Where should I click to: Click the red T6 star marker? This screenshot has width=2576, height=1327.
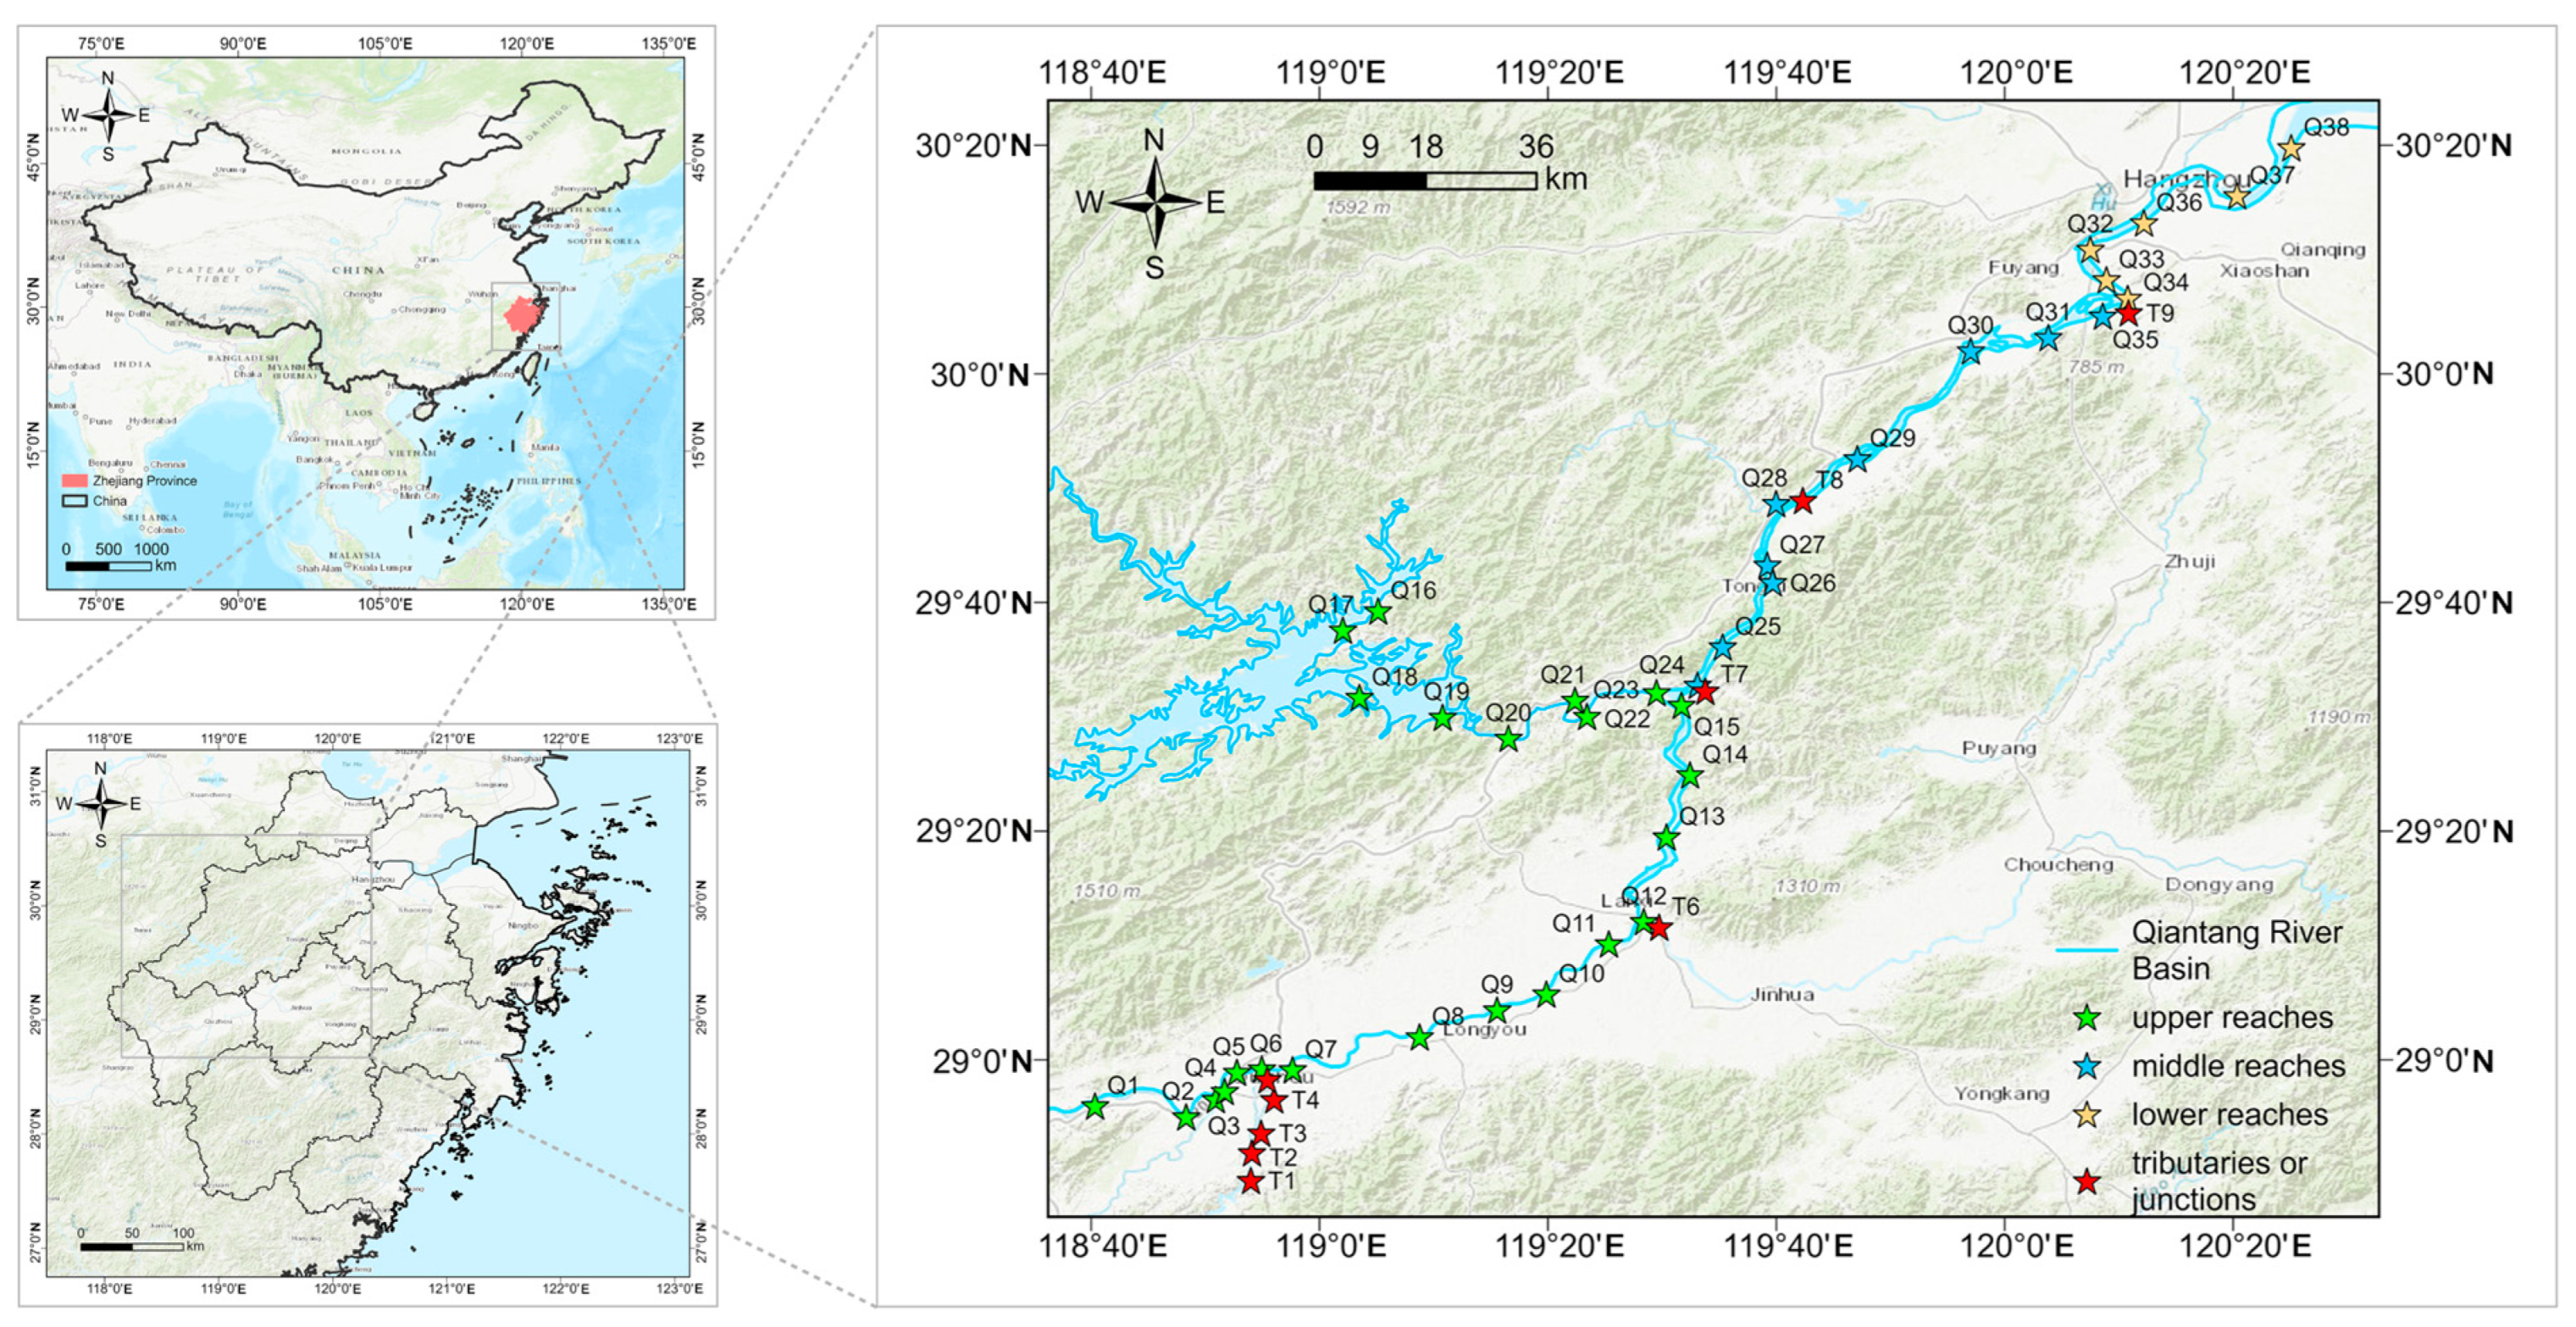1659,928
